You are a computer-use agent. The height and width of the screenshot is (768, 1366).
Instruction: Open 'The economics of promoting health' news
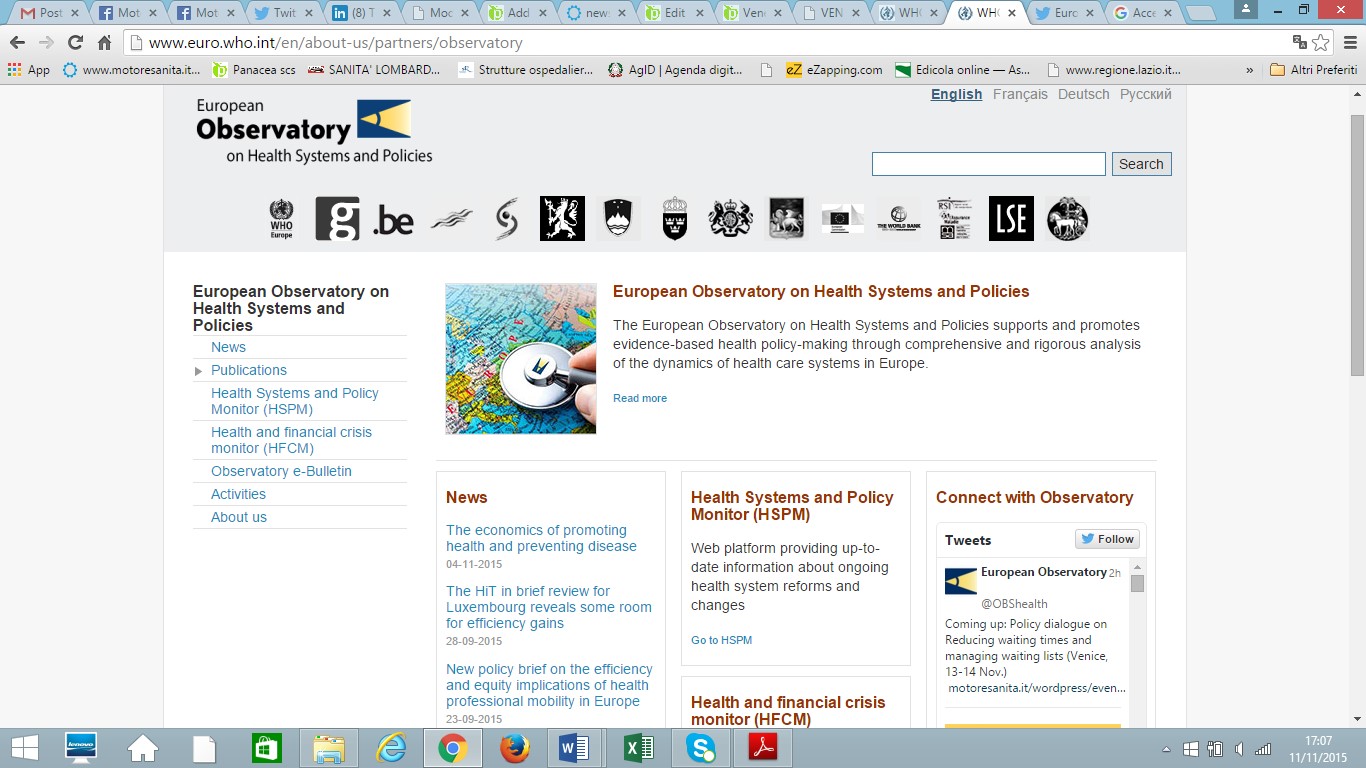[541, 538]
